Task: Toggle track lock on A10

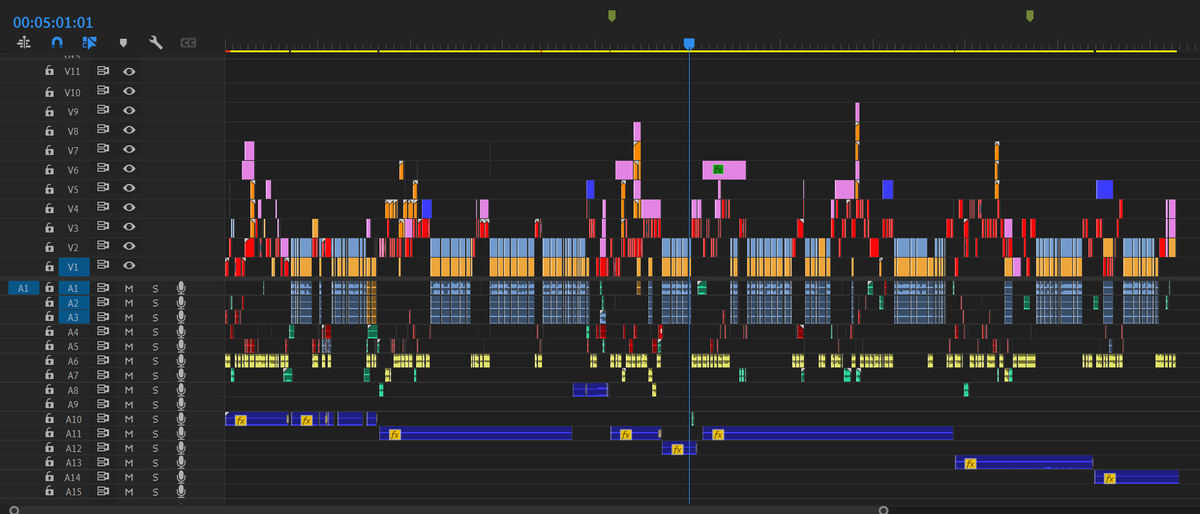Action: (x=49, y=419)
